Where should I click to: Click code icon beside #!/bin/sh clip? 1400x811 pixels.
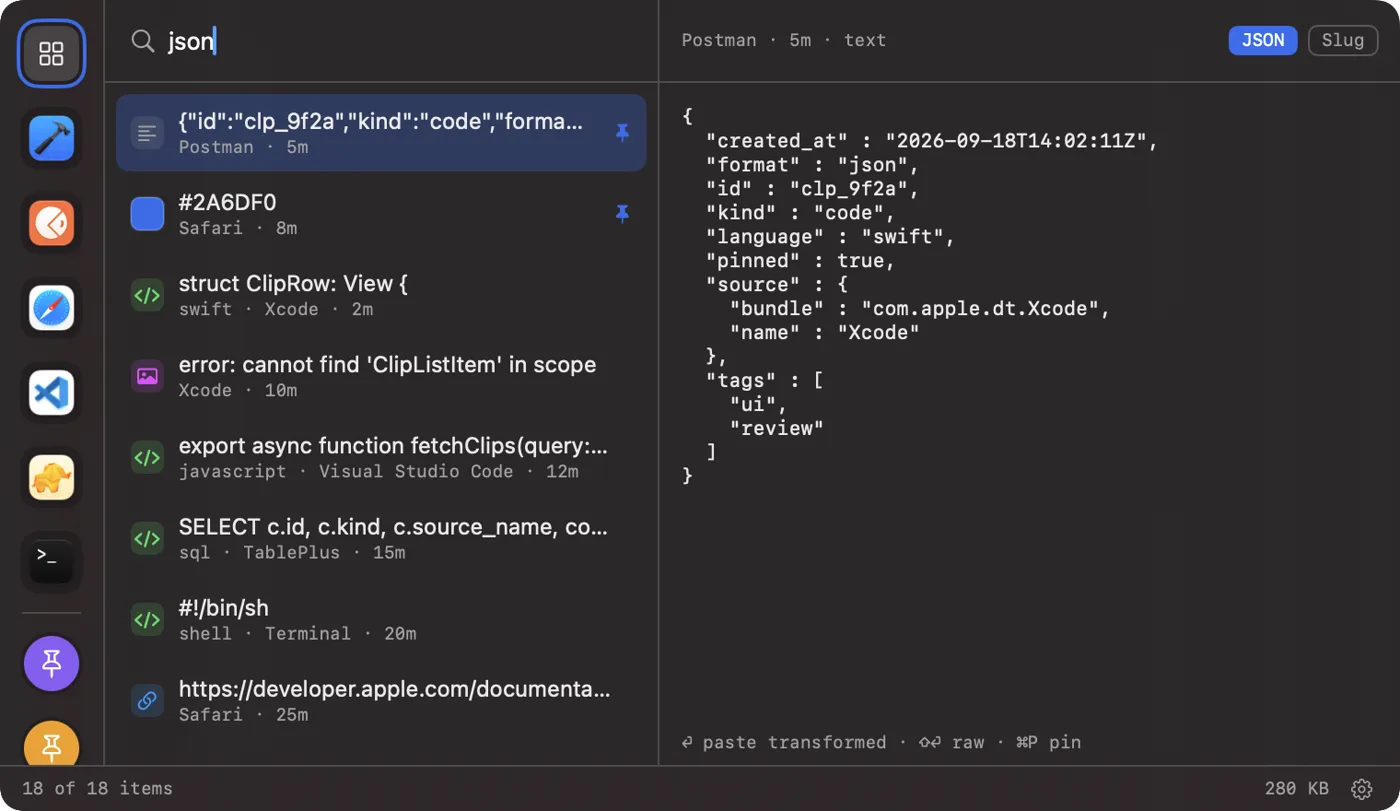coord(147,619)
